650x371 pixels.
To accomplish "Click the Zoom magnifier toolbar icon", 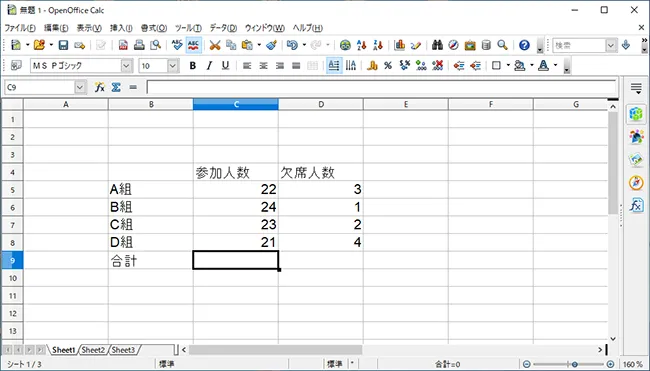I will (502, 45).
